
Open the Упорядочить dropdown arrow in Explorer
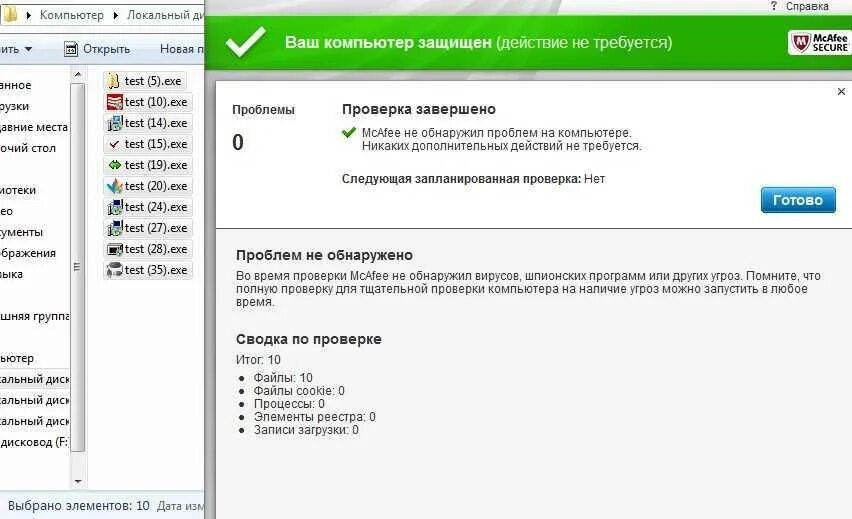coord(28,49)
